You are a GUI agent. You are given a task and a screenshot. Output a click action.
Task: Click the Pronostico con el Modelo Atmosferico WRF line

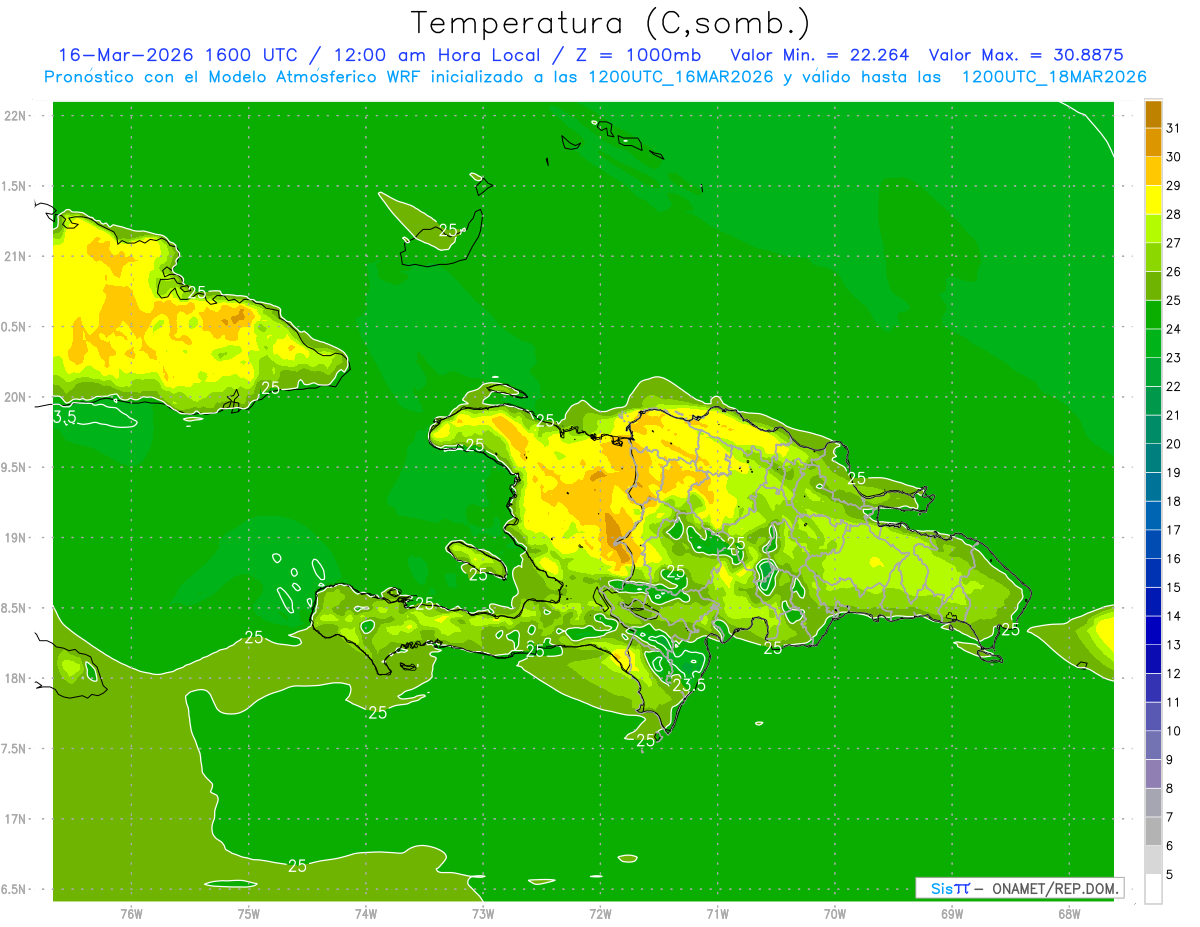tap(595, 77)
